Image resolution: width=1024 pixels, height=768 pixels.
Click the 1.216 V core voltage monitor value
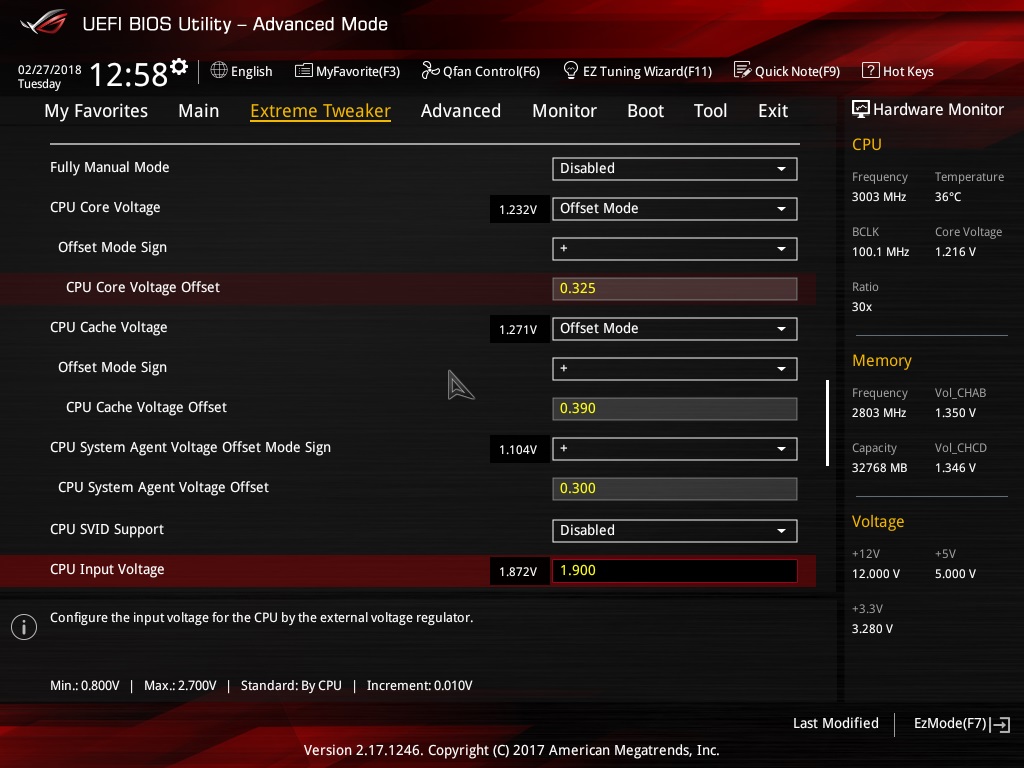click(x=955, y=251)
